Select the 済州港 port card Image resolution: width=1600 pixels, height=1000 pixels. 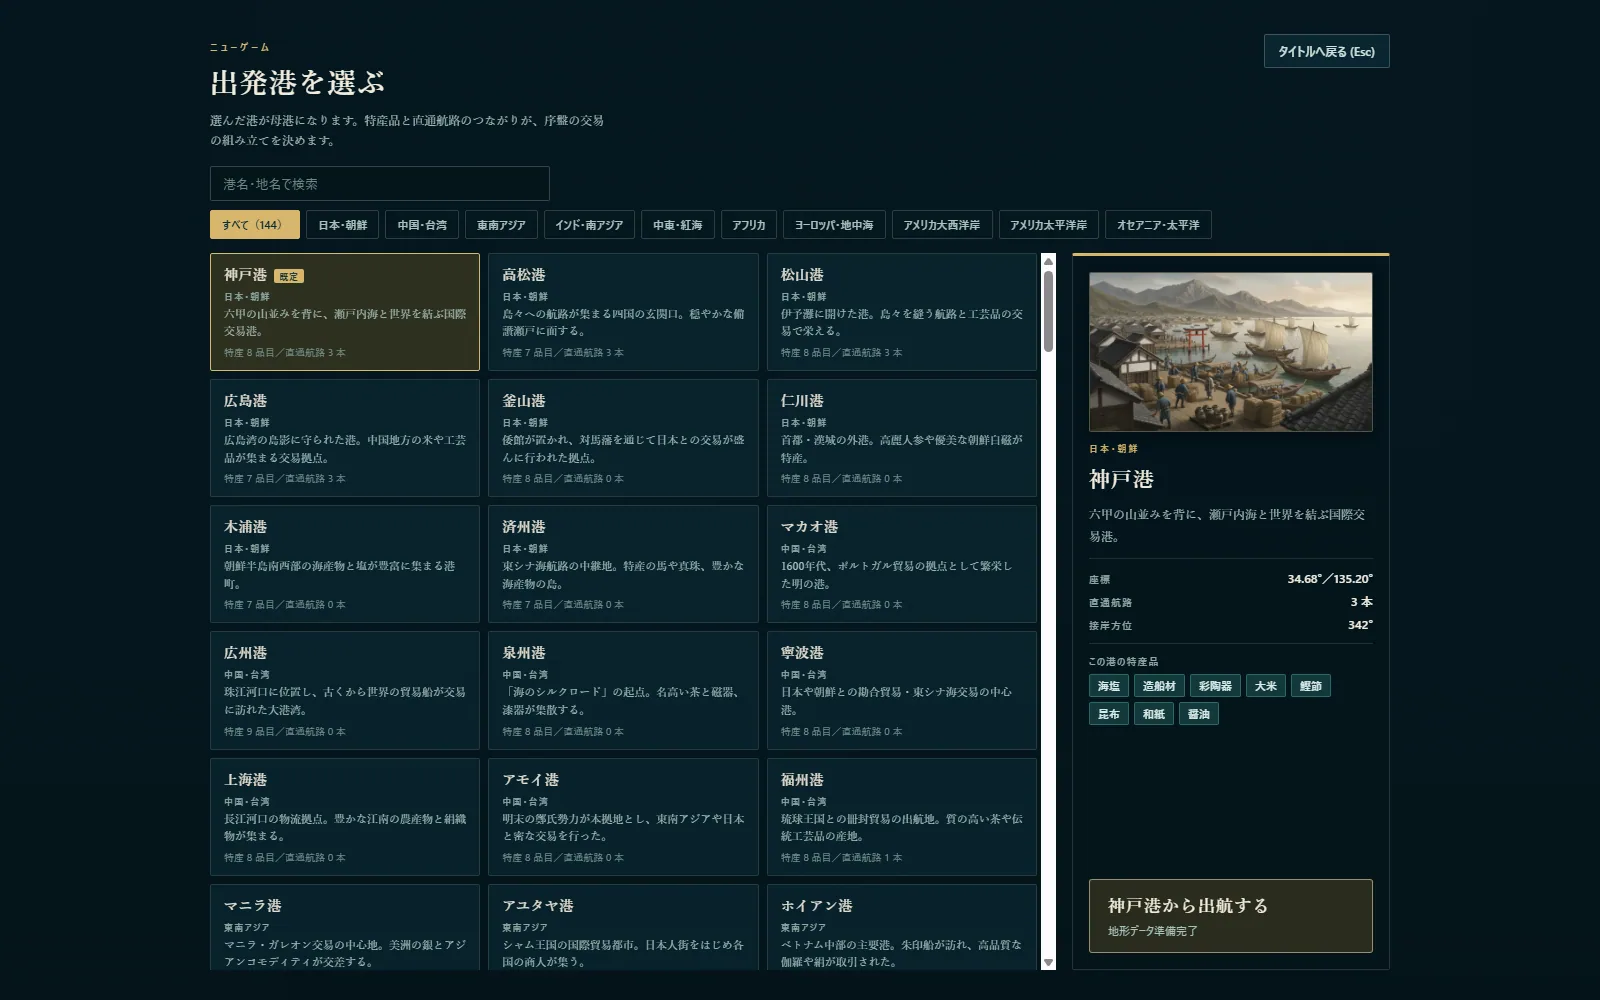pos(623,564)
